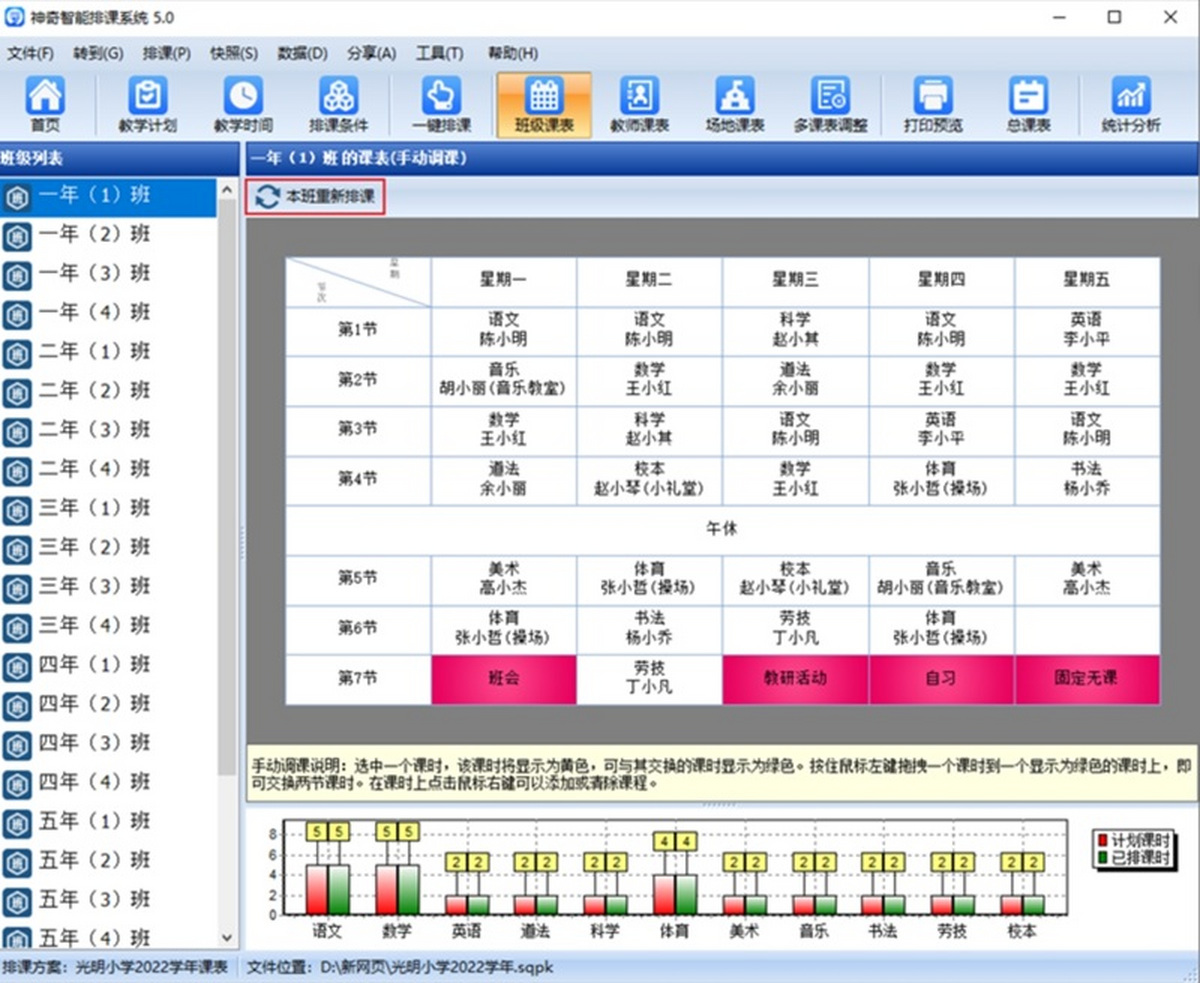
Task: Select 四年（4）班 in the class list
Action: point(108,784)
